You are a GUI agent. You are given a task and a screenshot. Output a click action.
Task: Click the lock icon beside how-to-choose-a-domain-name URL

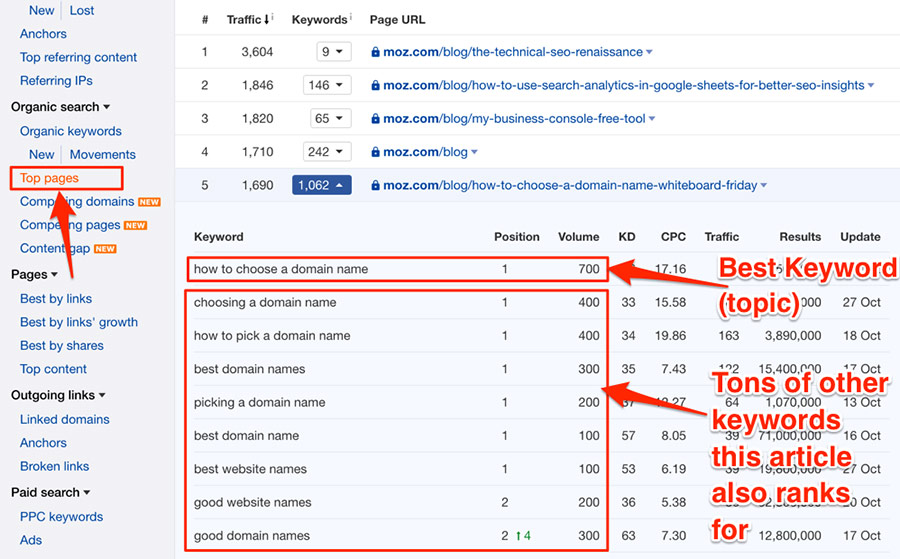click(375, 185)
